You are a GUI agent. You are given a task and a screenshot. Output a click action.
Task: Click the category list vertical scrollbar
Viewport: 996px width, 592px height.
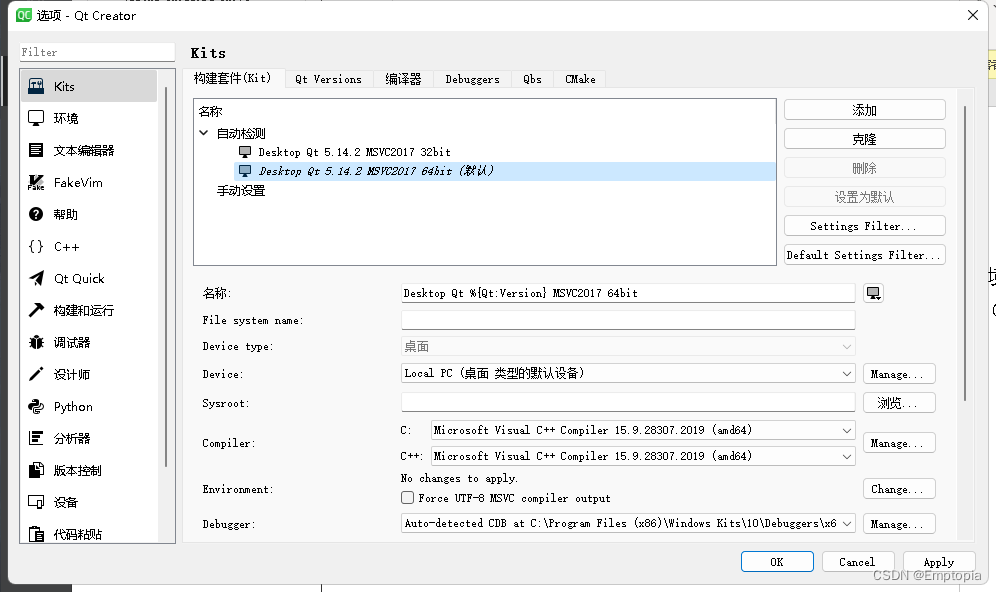pos(166,276)
